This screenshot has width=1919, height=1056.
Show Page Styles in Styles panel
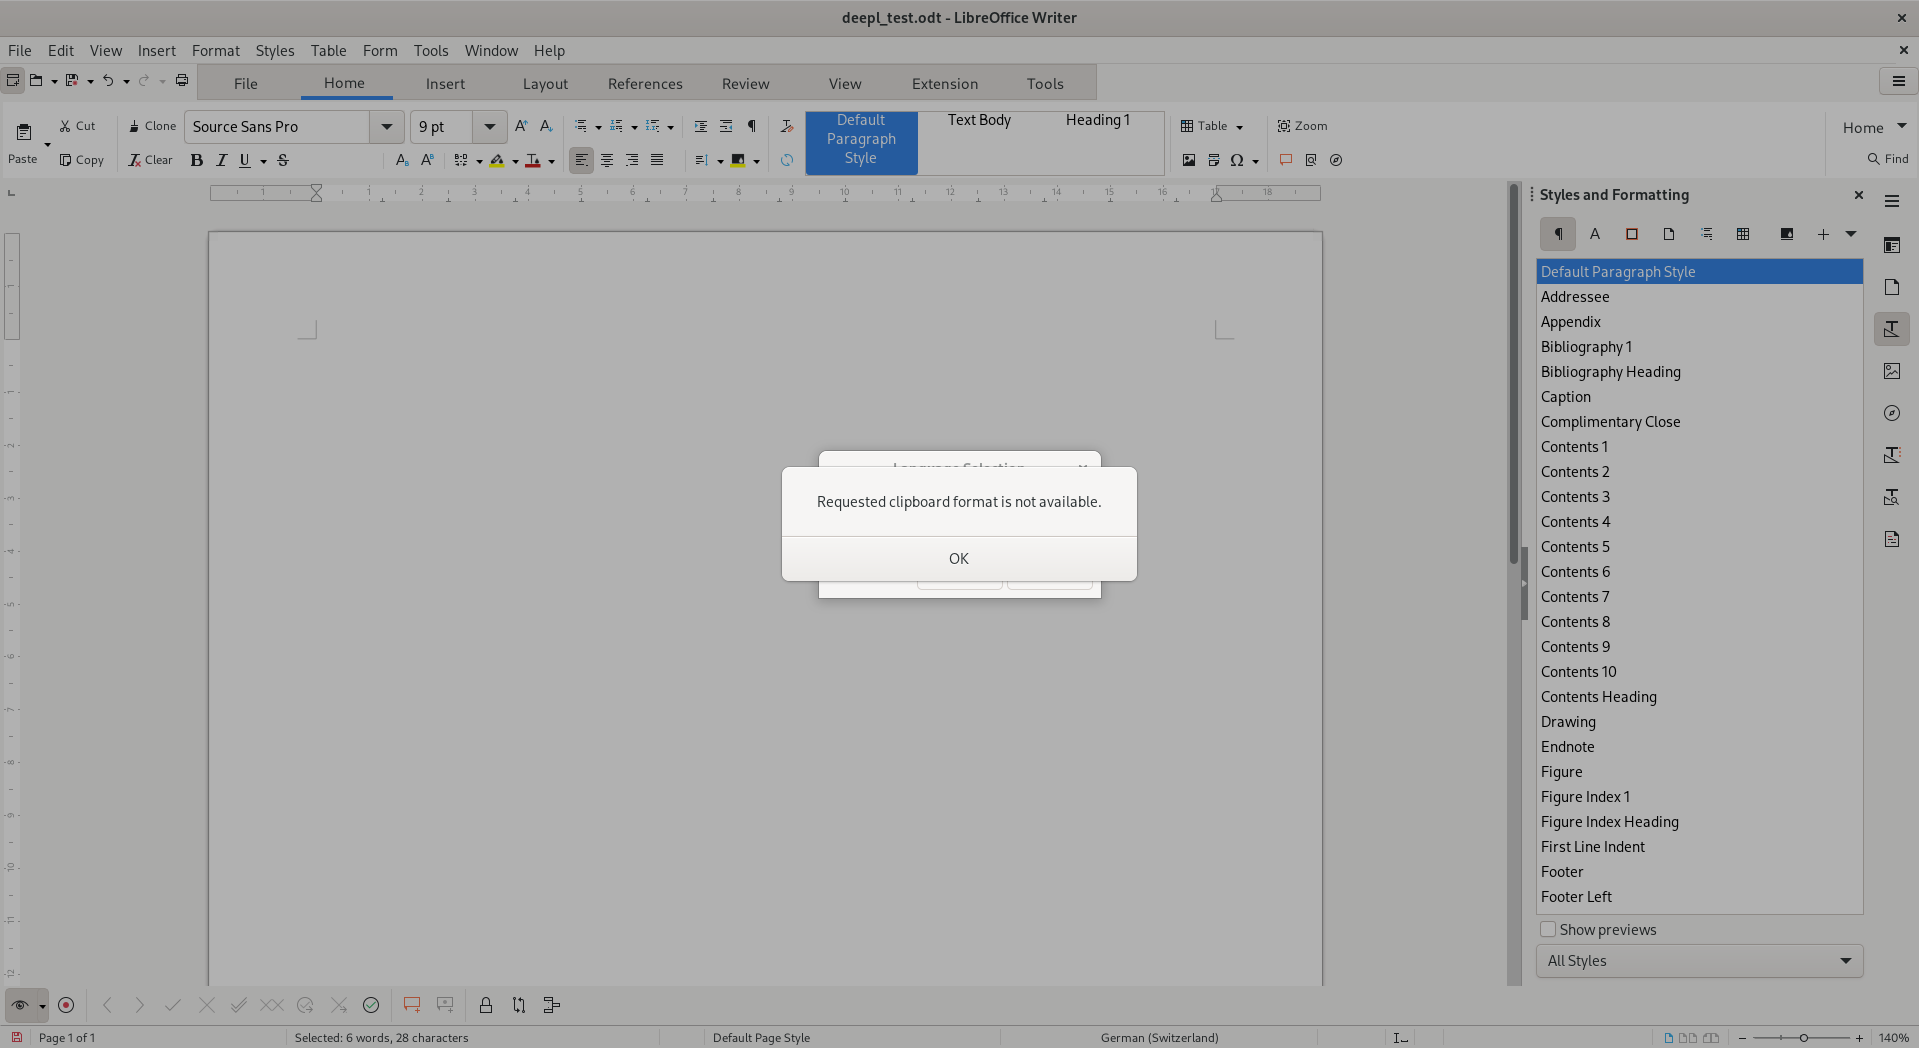point(1669,234)
